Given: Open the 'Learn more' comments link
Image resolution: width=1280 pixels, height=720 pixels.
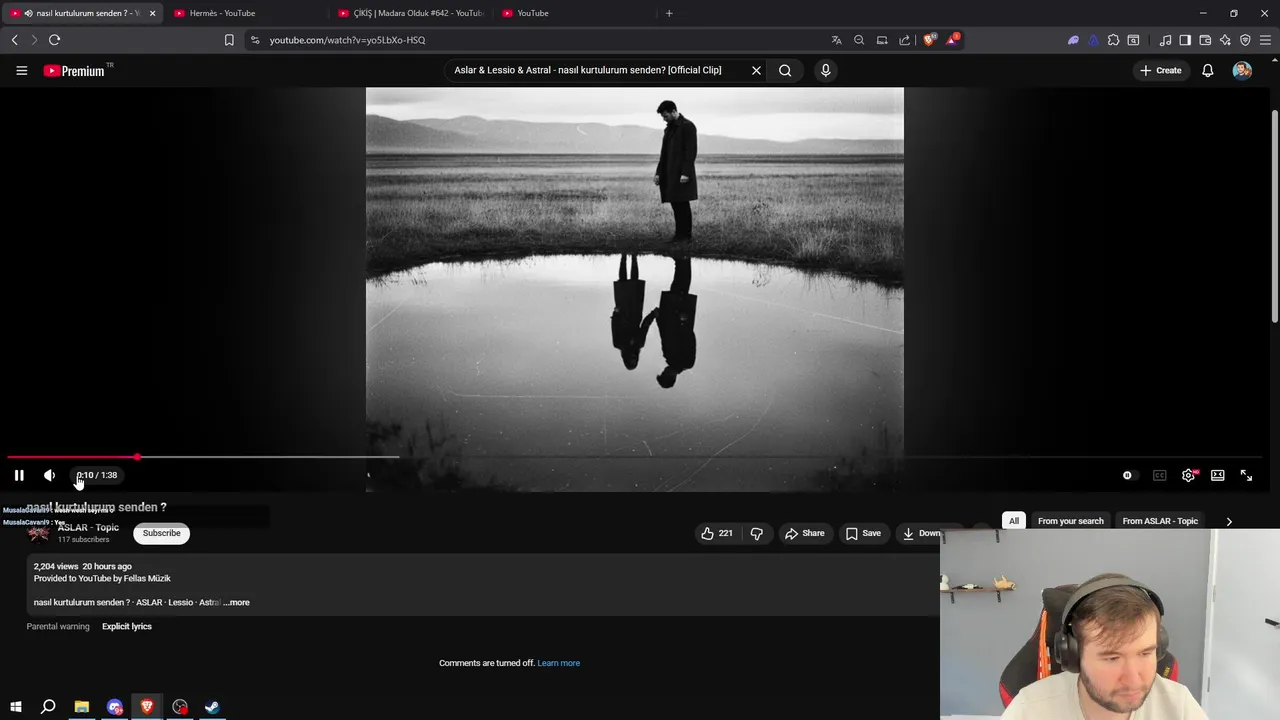Looking at the screenshot, I should [x=558, y=663].
